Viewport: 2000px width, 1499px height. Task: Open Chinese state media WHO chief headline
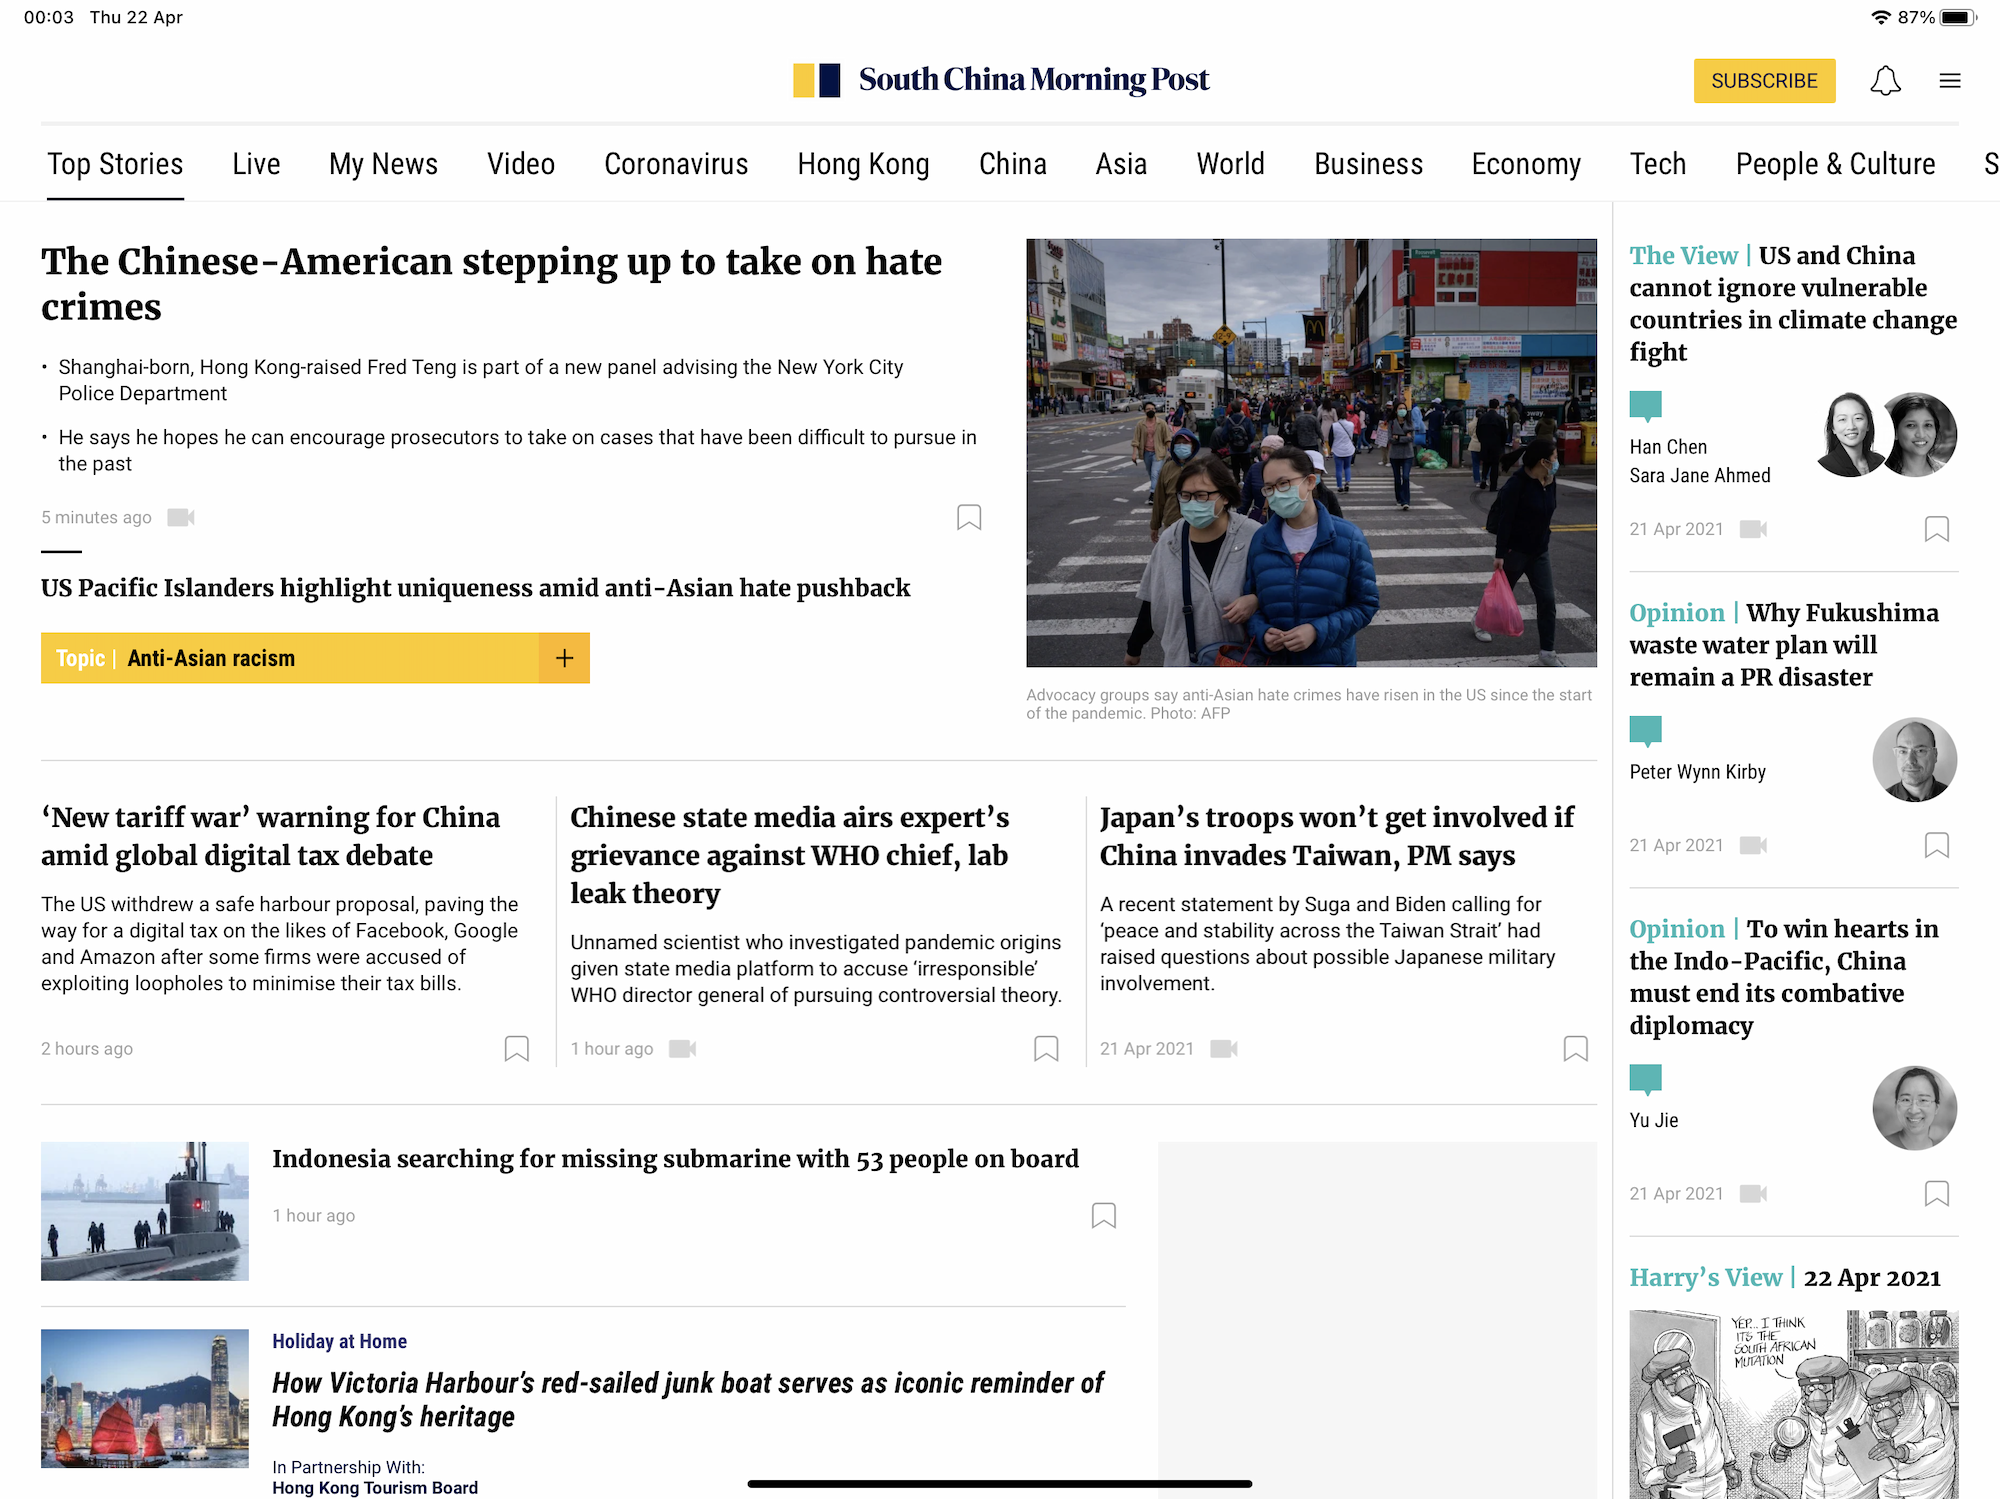click(790, 855)
